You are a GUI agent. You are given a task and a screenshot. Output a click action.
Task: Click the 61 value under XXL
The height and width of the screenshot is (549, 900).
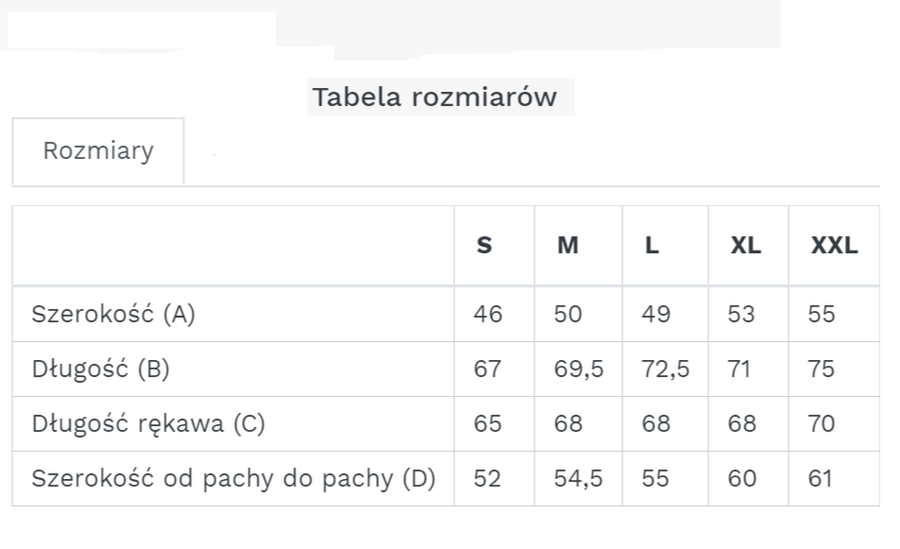820,479
